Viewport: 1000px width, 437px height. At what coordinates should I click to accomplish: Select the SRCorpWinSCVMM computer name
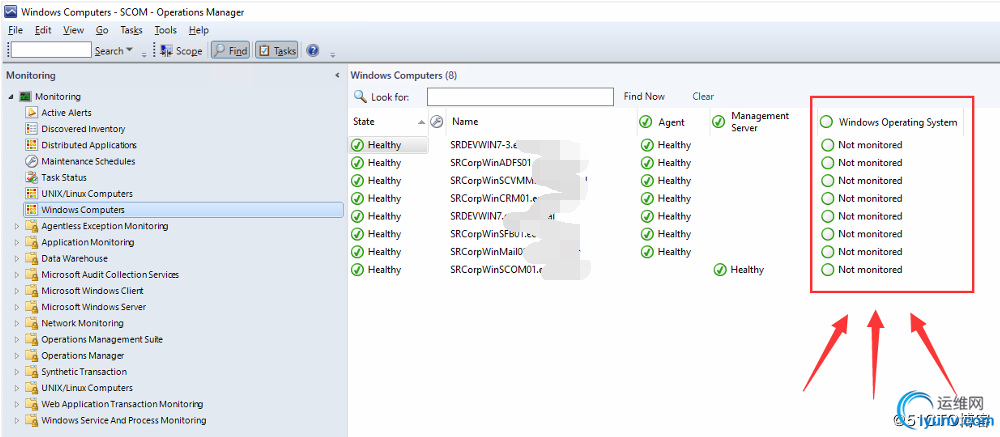(494, 181)
